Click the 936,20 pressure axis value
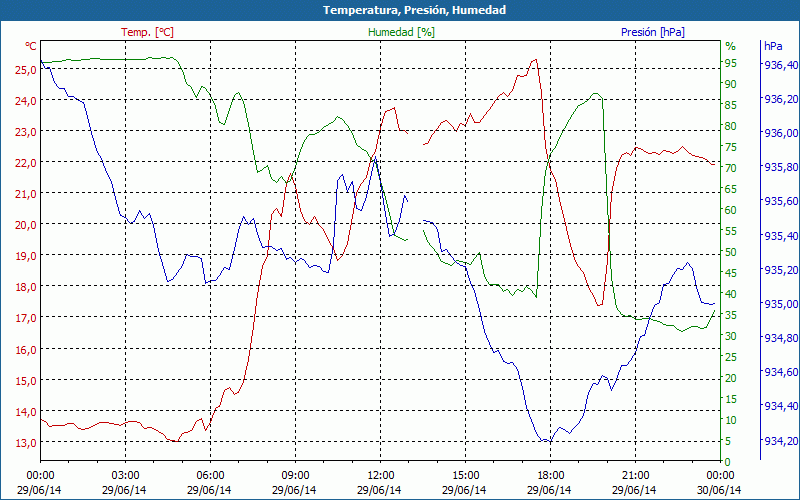 781,99
